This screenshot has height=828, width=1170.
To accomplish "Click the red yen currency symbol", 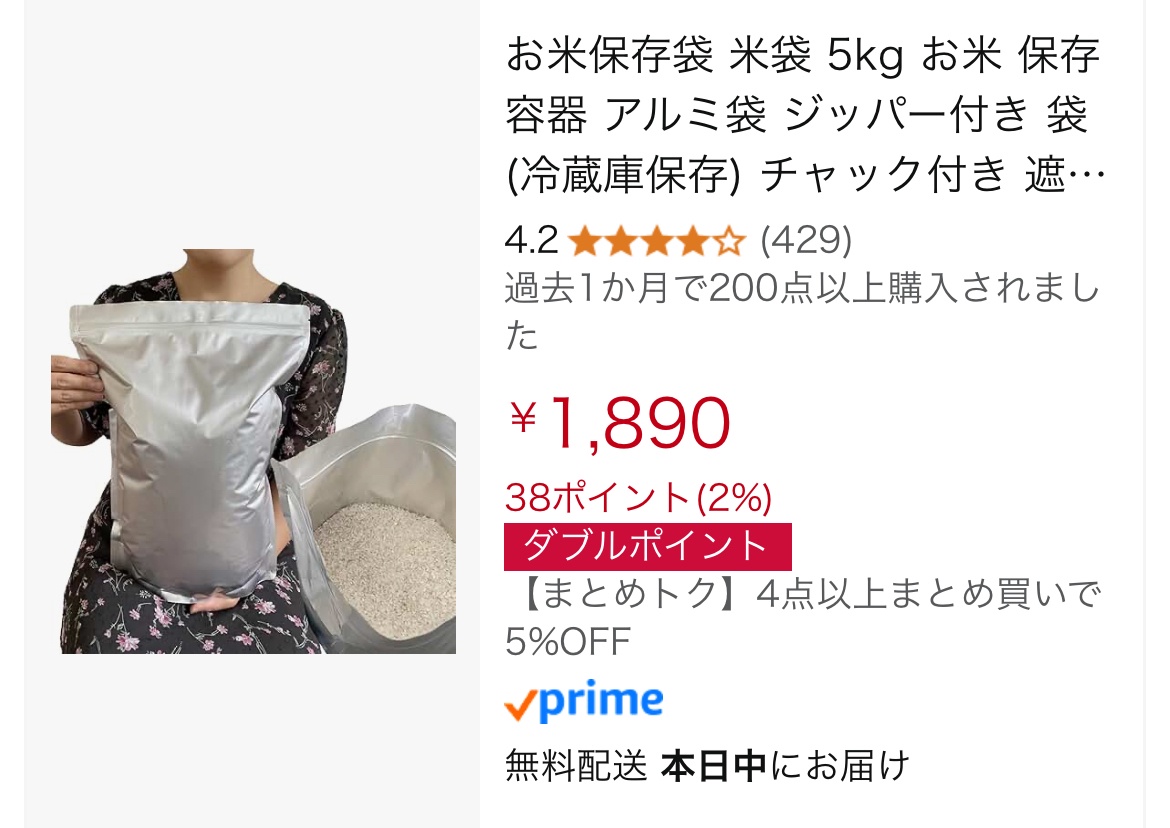I will click(x=523, y=416).
